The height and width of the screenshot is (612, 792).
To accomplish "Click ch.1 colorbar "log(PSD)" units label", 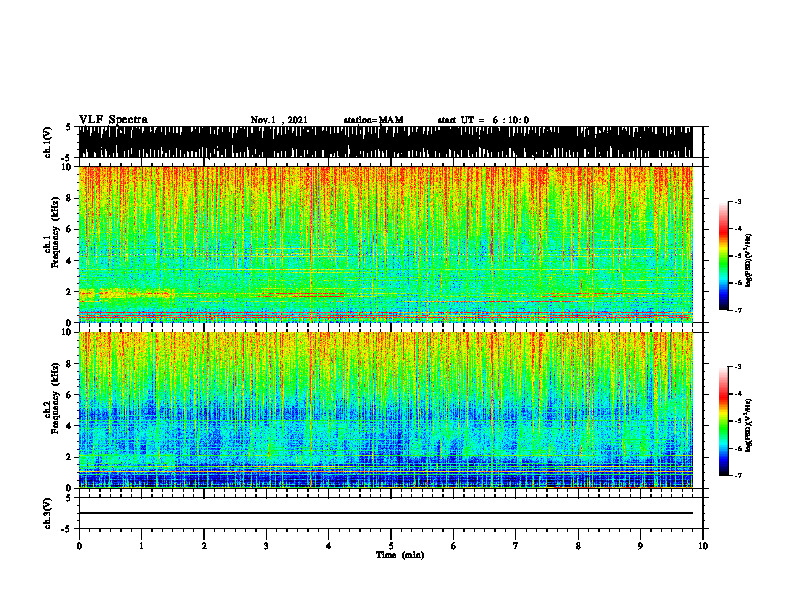I will pos(750,261).
